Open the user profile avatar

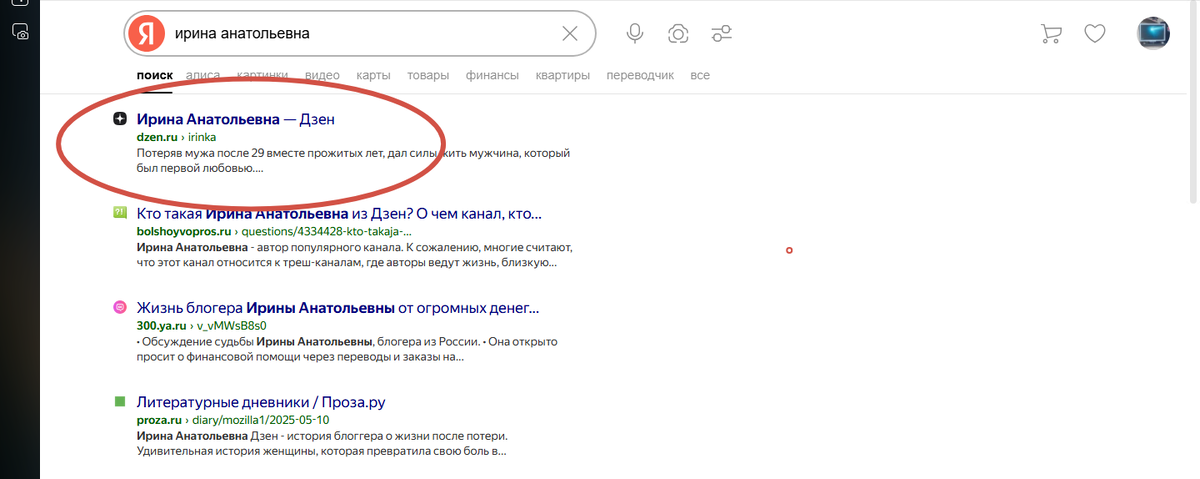[x=1154, y=34]
